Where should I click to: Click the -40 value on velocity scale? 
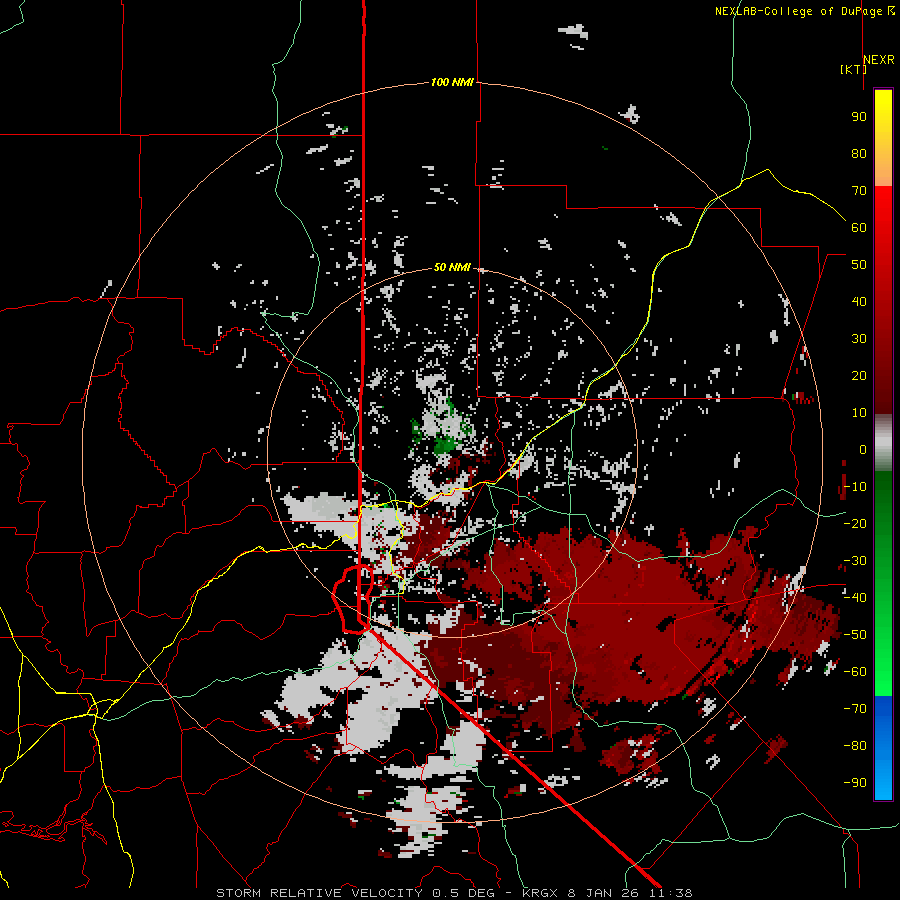[855, 598]
